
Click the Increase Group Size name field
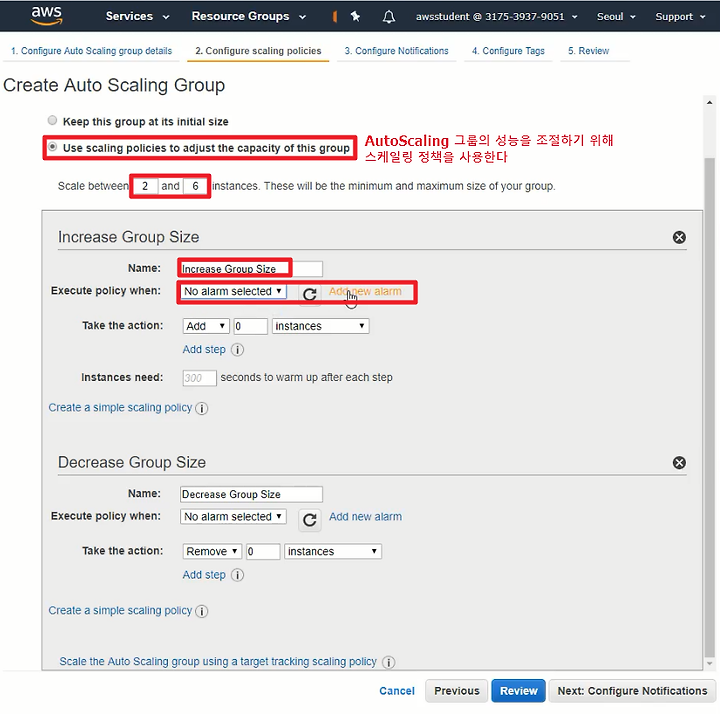[251, 269]
